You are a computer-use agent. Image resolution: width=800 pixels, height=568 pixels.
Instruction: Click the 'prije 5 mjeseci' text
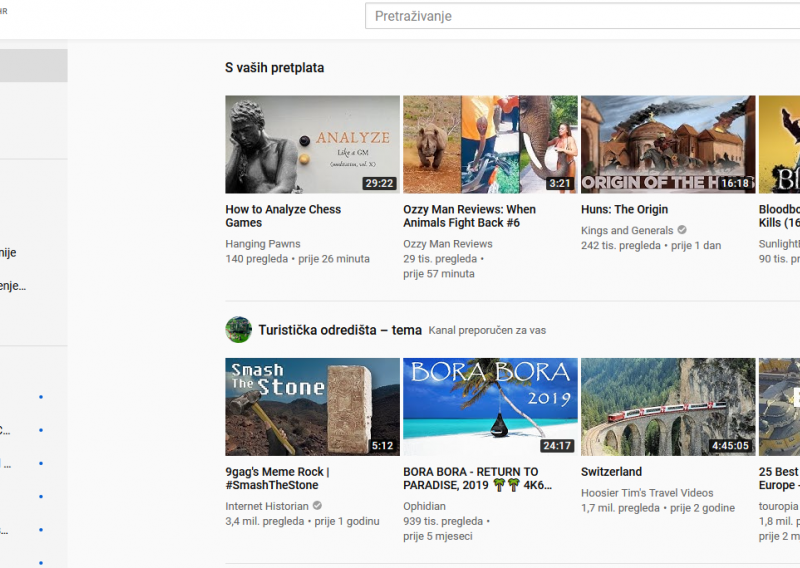pyautogui.click(x=438, y=536)
